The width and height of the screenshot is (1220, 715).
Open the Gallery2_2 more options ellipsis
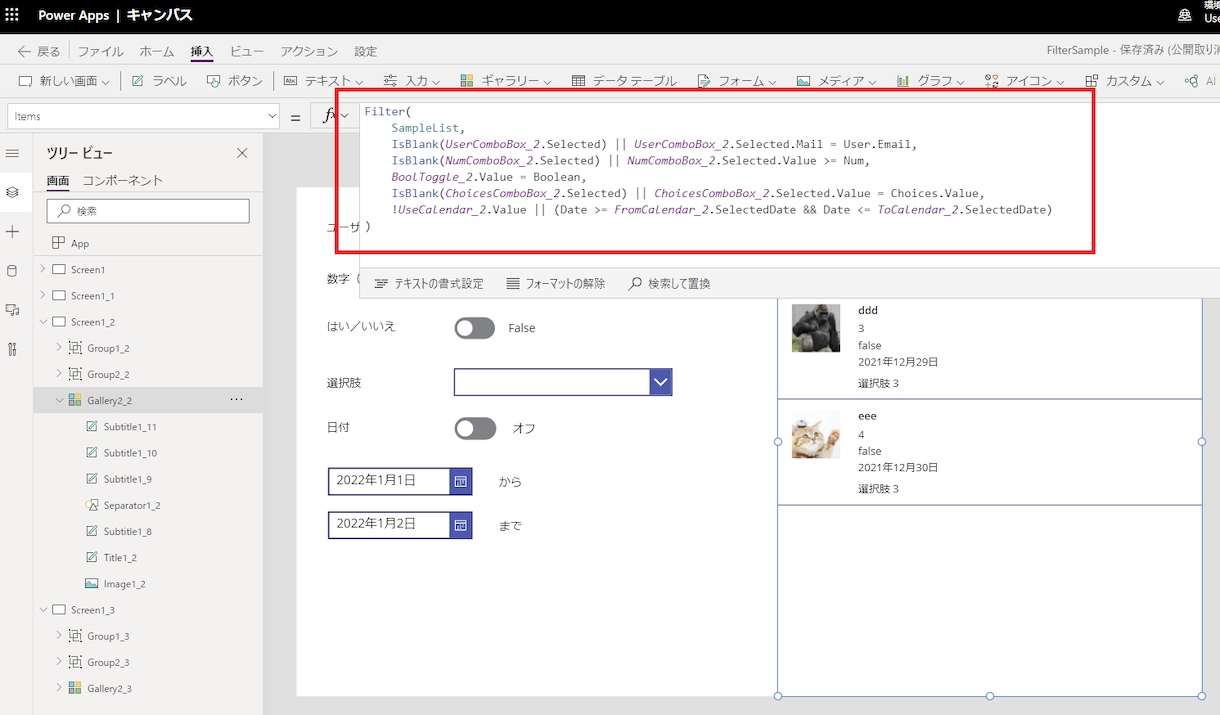236,400
